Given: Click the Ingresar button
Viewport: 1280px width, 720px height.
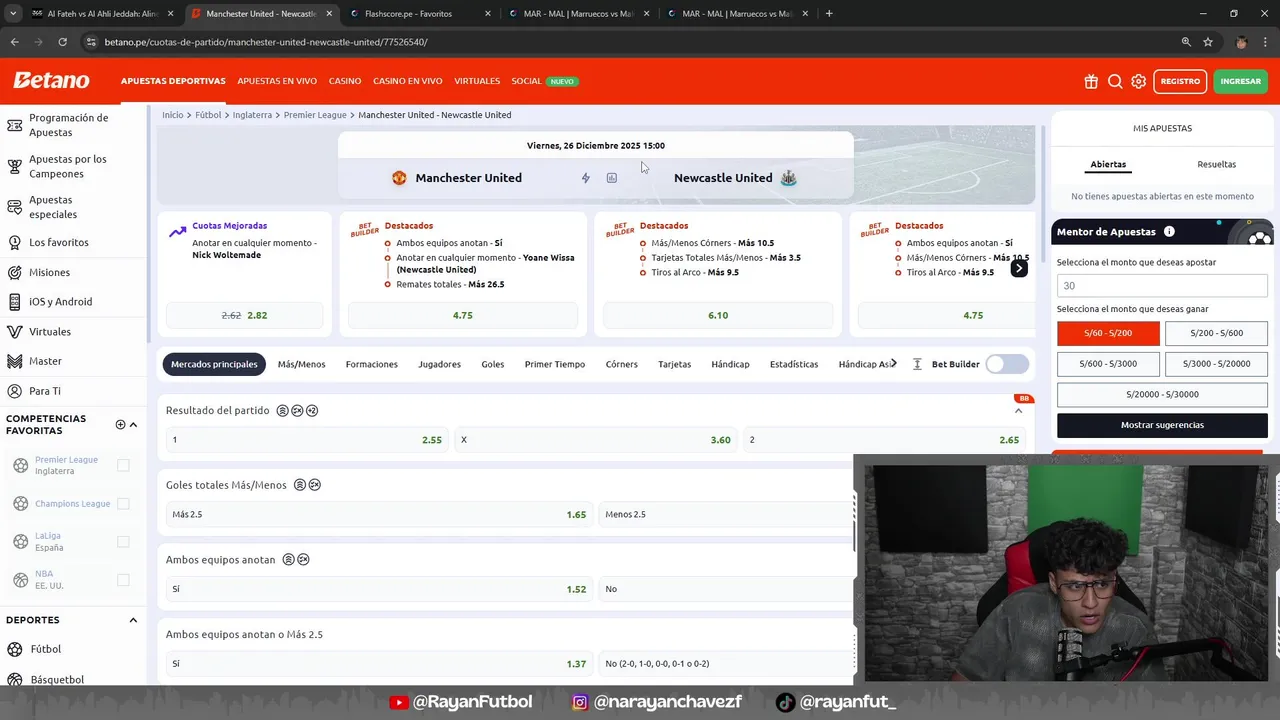Looking at the screenshot, I should (1240, 81).
